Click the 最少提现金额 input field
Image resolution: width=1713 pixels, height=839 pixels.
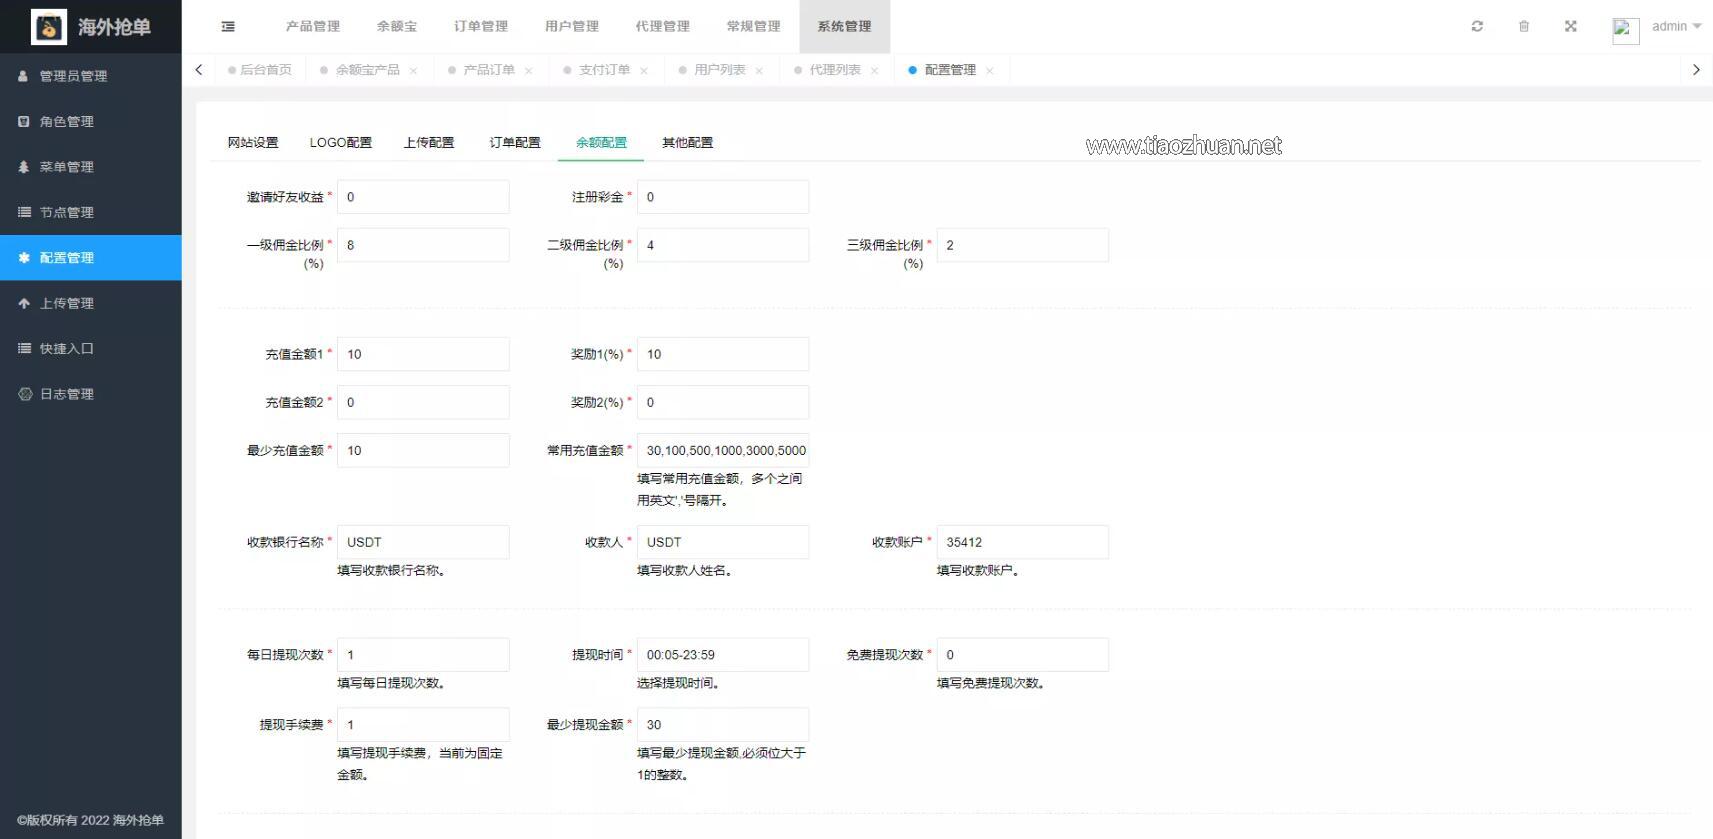coord(723,725)
